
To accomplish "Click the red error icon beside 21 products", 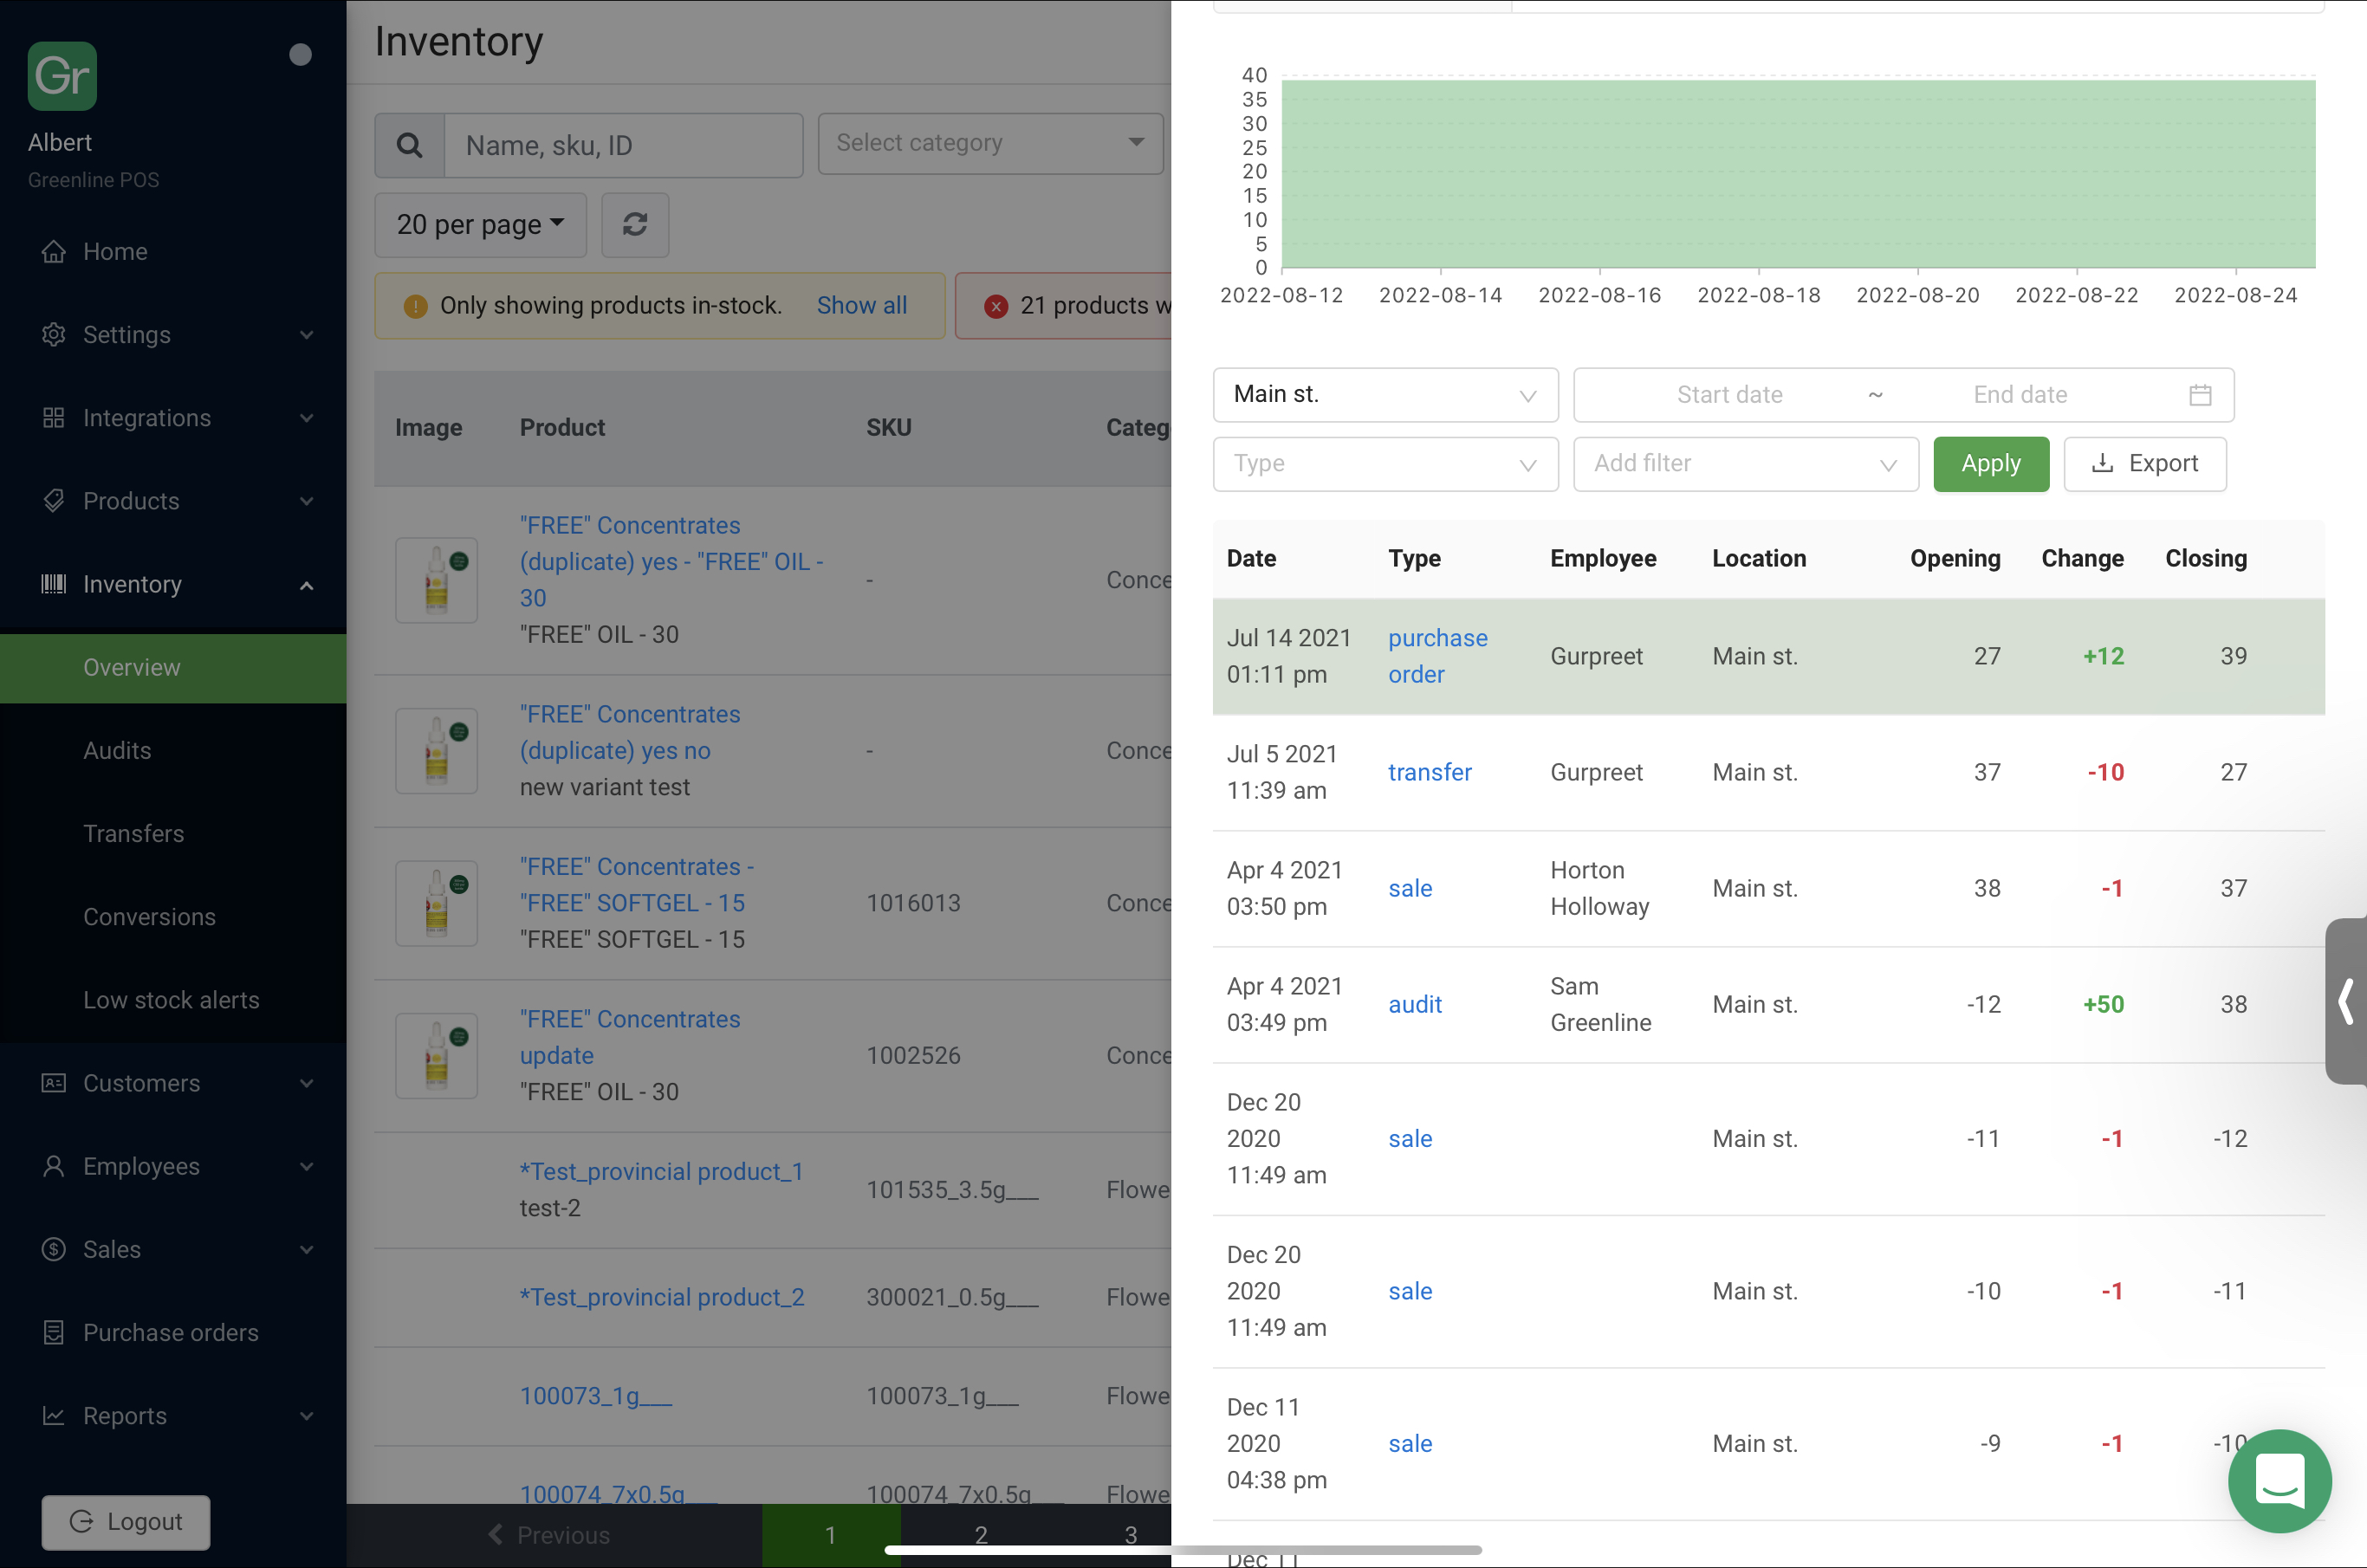I will pos(996,306).
